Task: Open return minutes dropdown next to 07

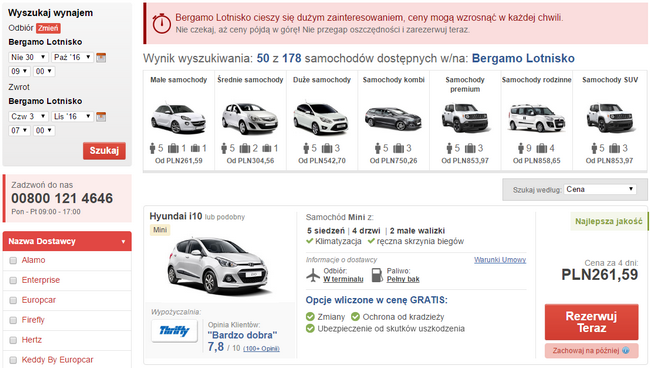Action: (44, 131)
